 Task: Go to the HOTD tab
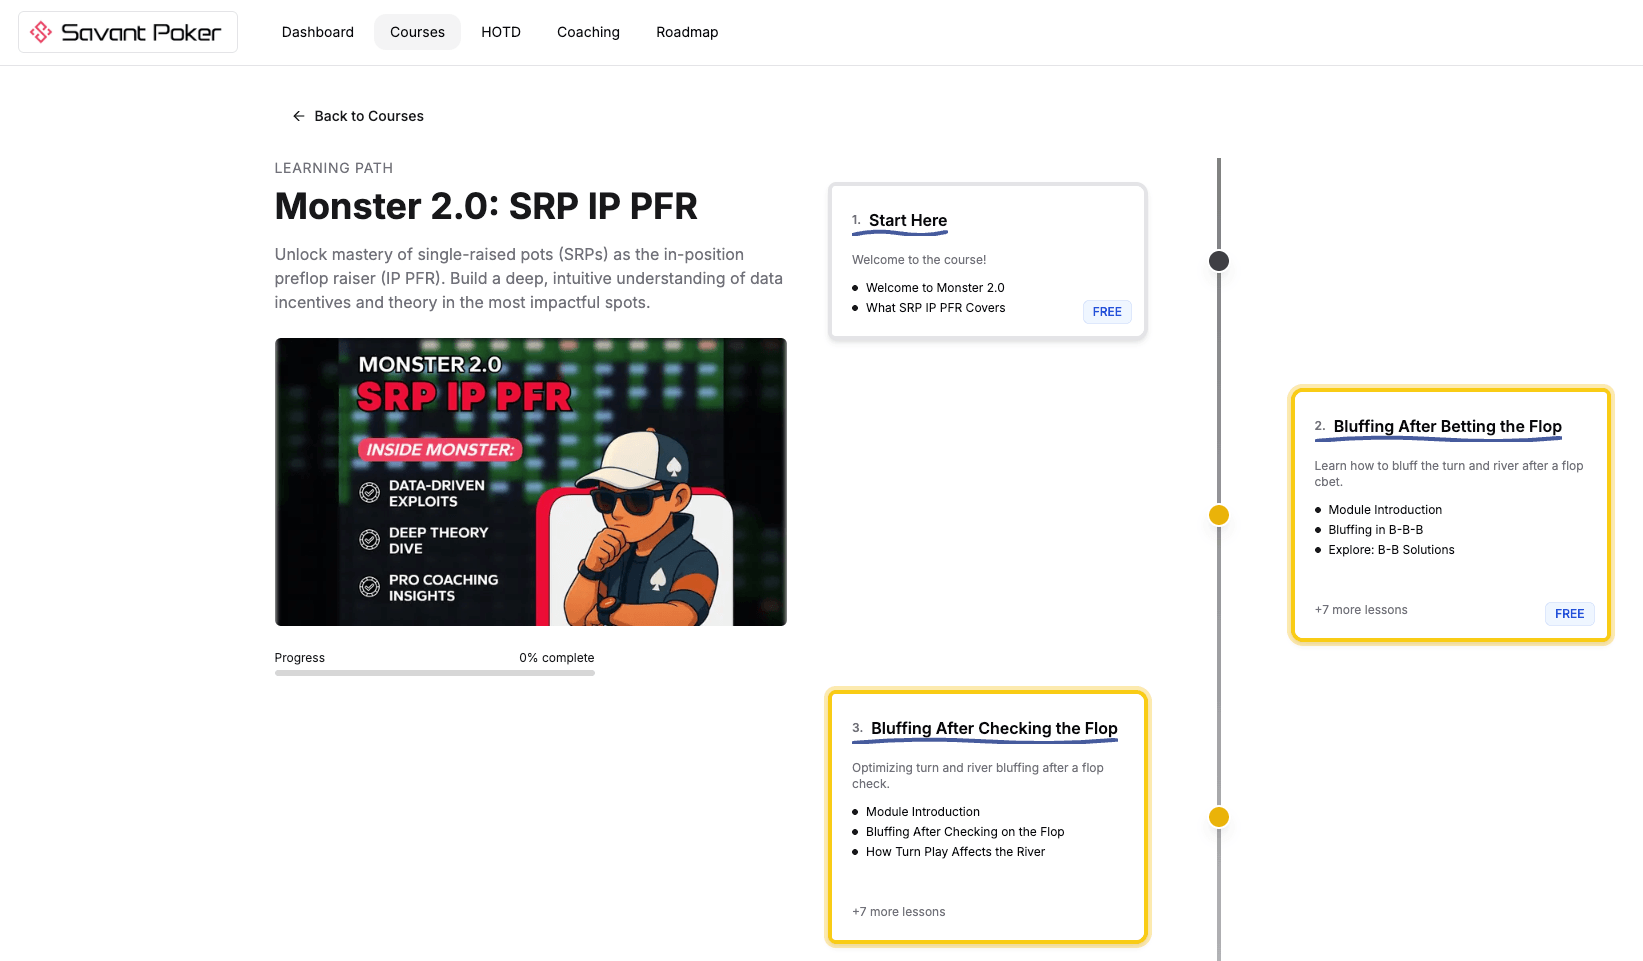501,32
